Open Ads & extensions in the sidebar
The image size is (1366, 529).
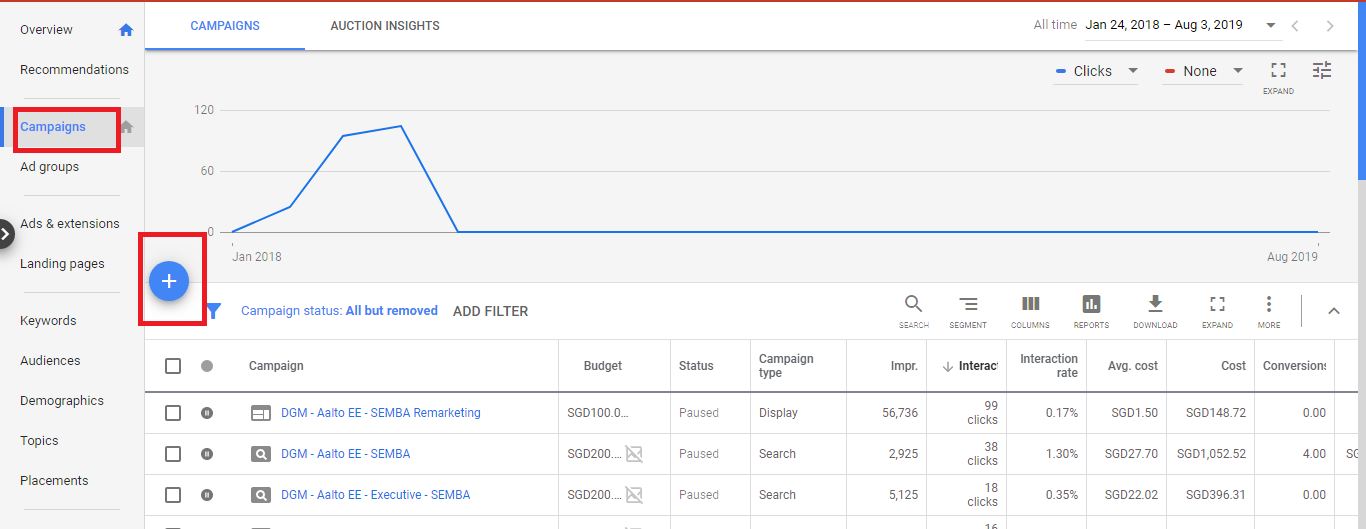(x=70, y=224)
